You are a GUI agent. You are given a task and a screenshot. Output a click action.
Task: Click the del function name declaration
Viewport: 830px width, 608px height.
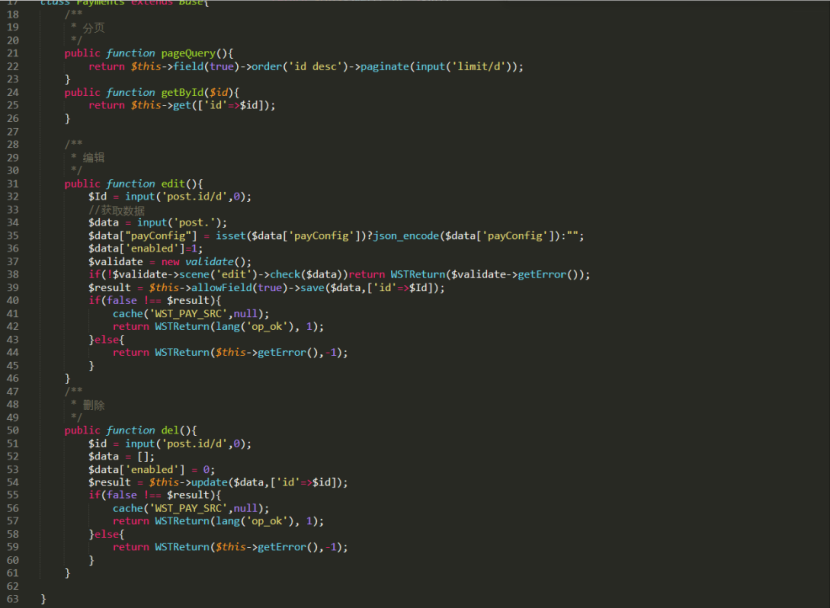(x=170, y=430)
